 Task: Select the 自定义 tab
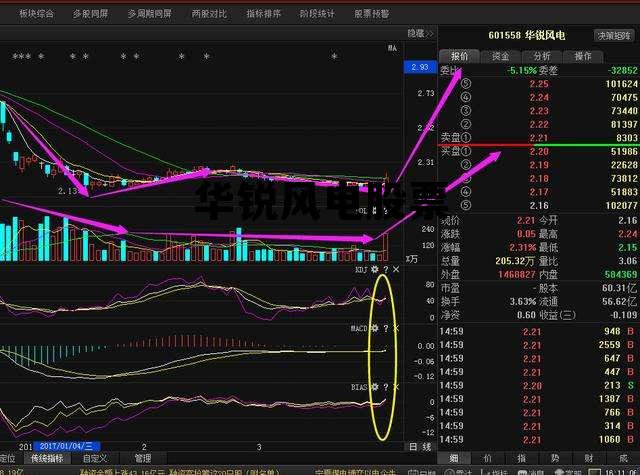pyautogui.click(x=95, y=458)
